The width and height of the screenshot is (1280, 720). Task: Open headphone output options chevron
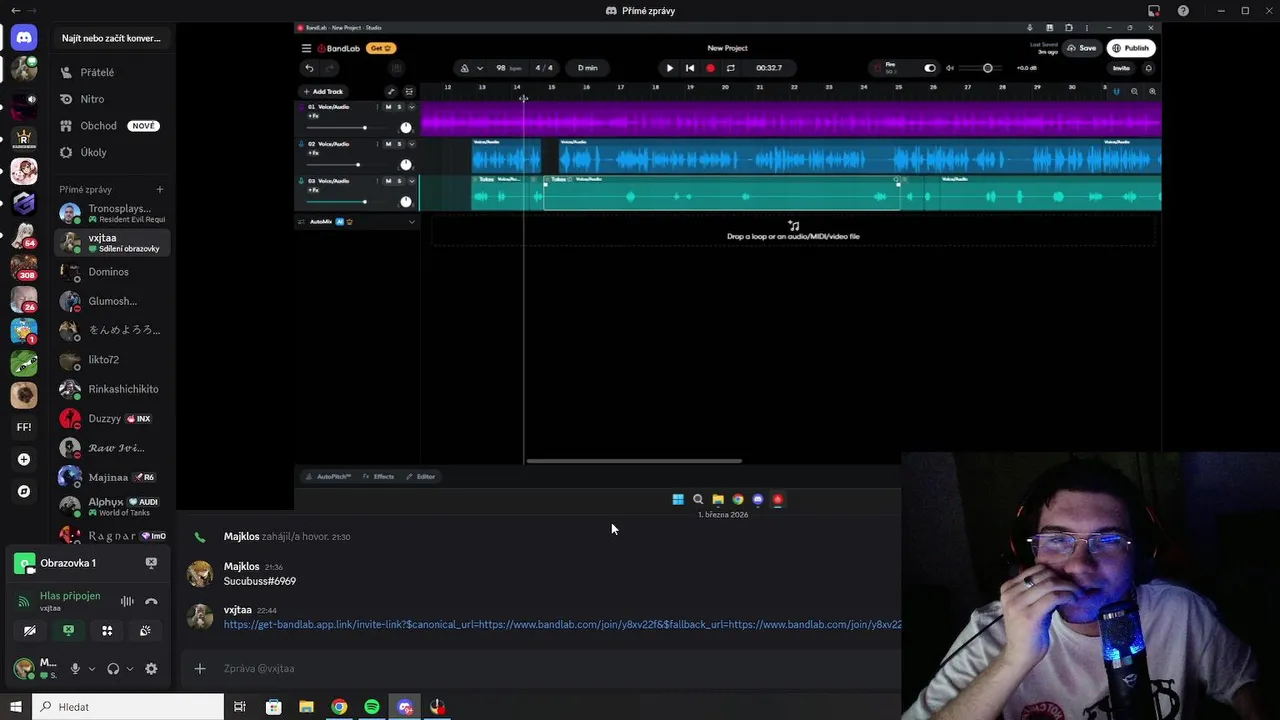coord(130,668)
